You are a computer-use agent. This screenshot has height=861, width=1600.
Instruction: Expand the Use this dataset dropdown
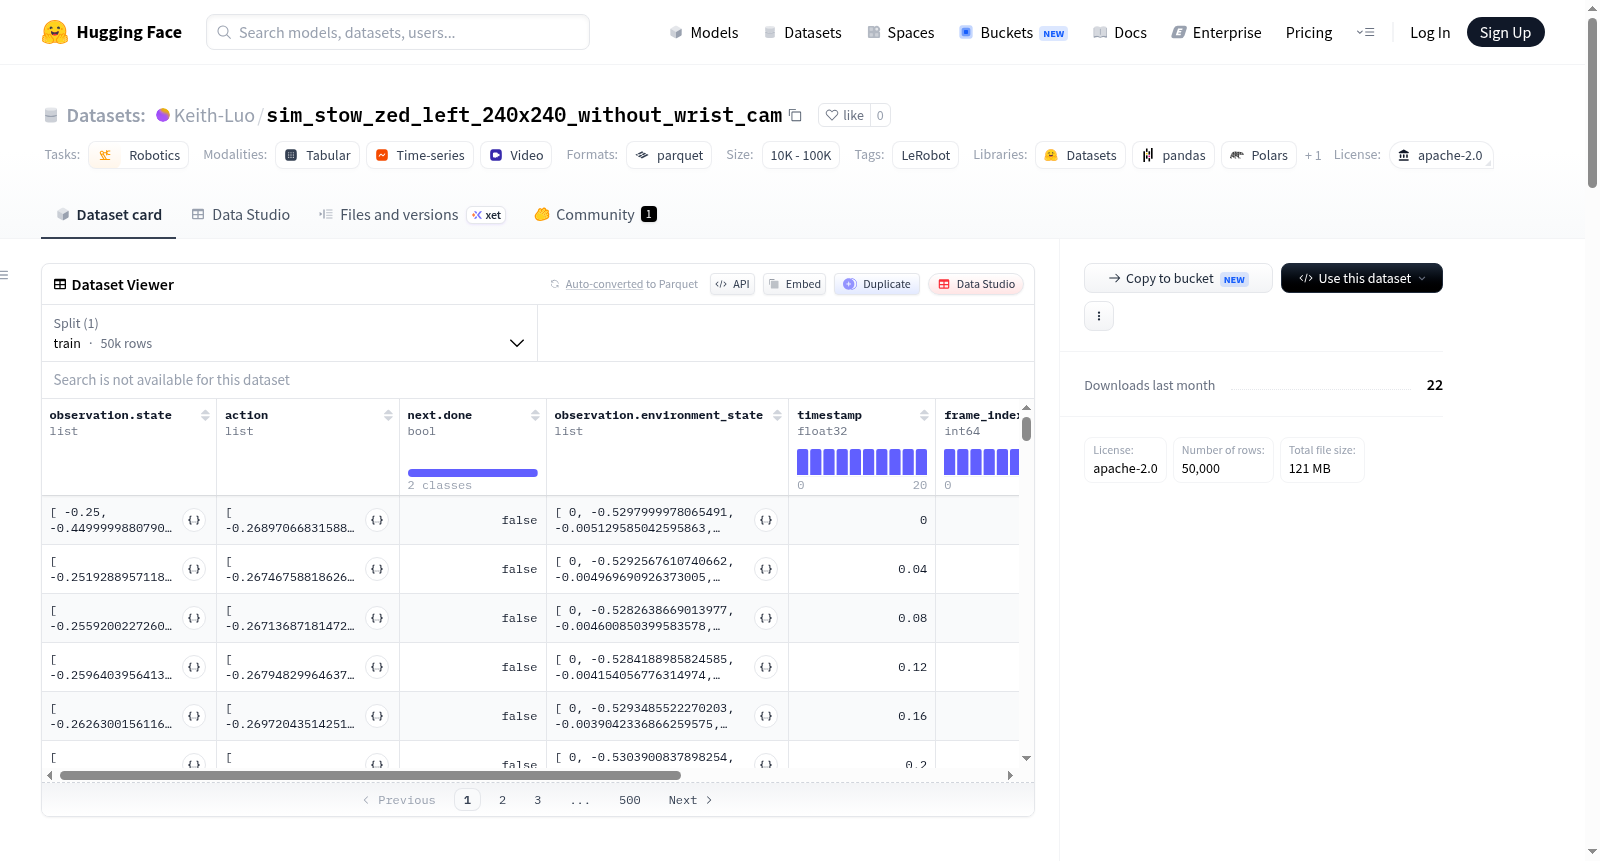(1361, 278)
